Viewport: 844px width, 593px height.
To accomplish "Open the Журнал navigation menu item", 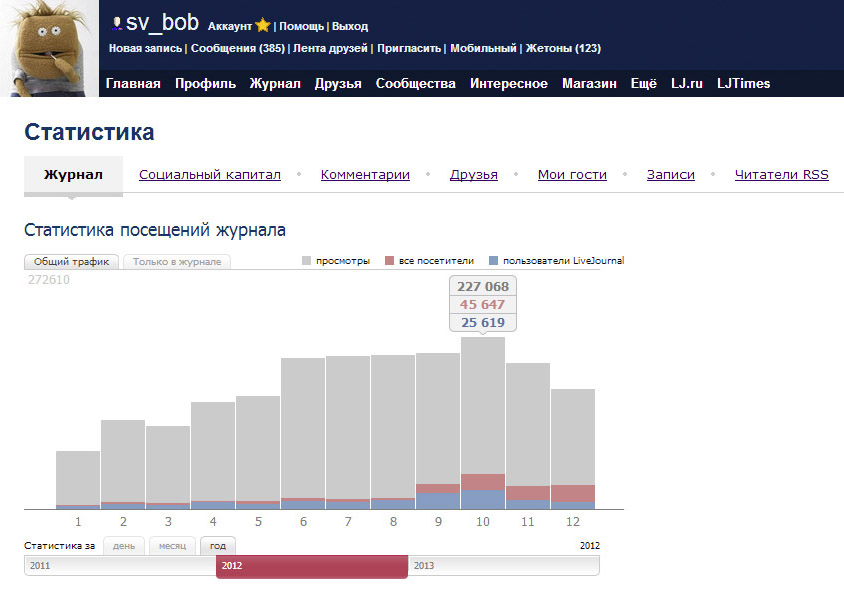I will pos(275,83).
